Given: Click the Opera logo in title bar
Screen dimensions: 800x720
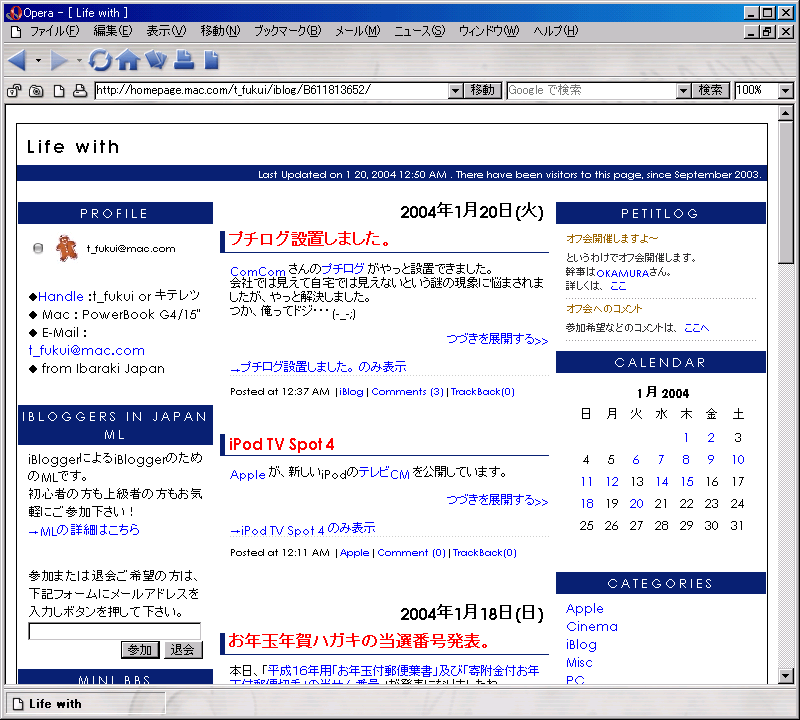Looking at the screenshot, I should click(x=13, y=13).
